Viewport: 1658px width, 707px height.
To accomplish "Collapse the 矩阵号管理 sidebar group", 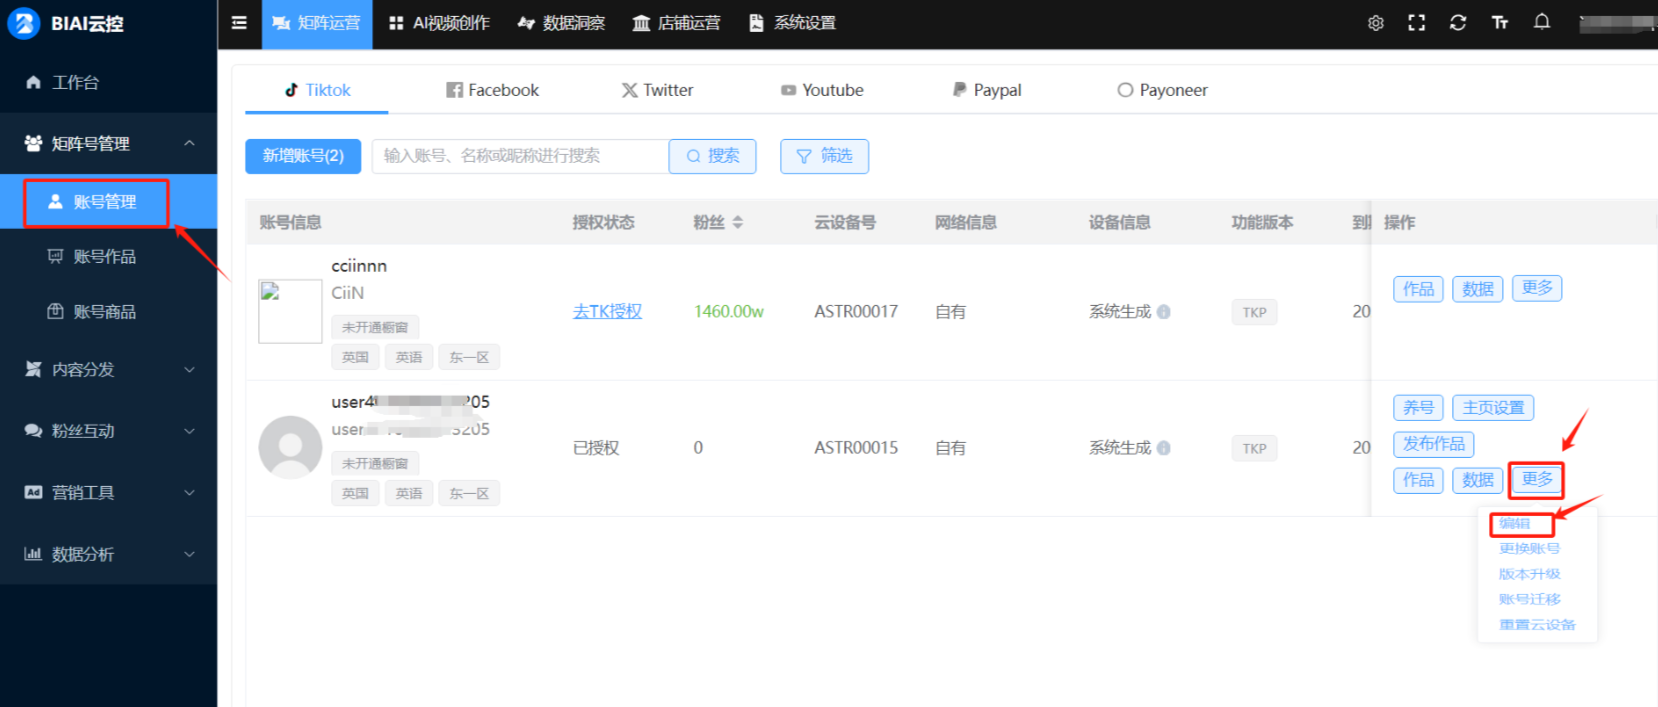I will coord(108,143).
